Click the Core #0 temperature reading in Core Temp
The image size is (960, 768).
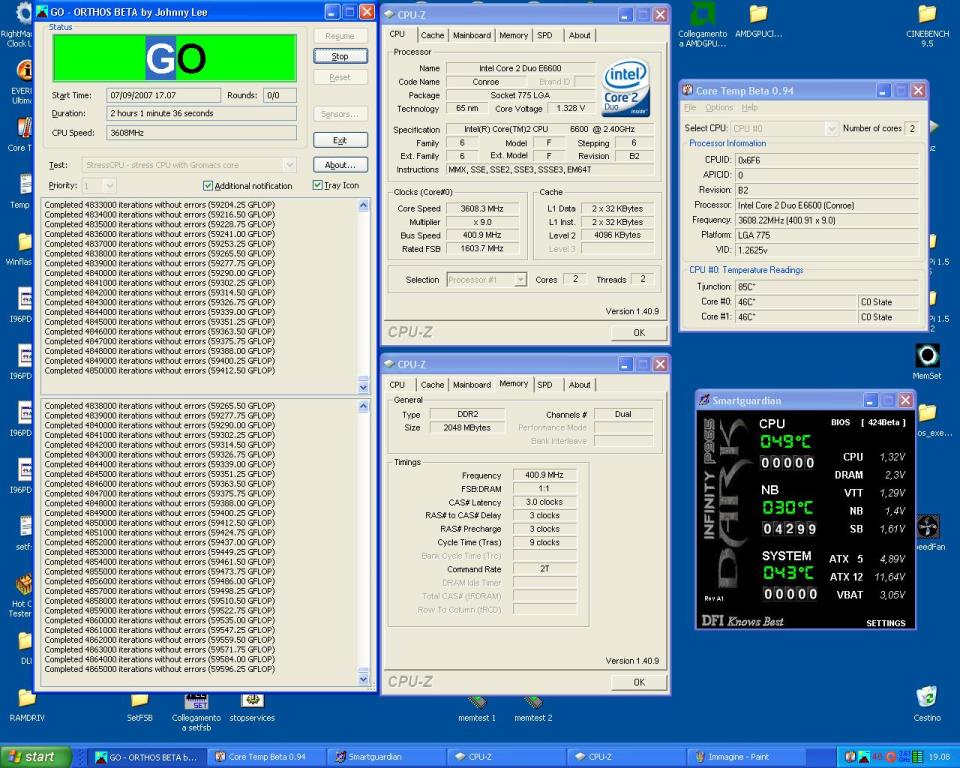(795, 302)
